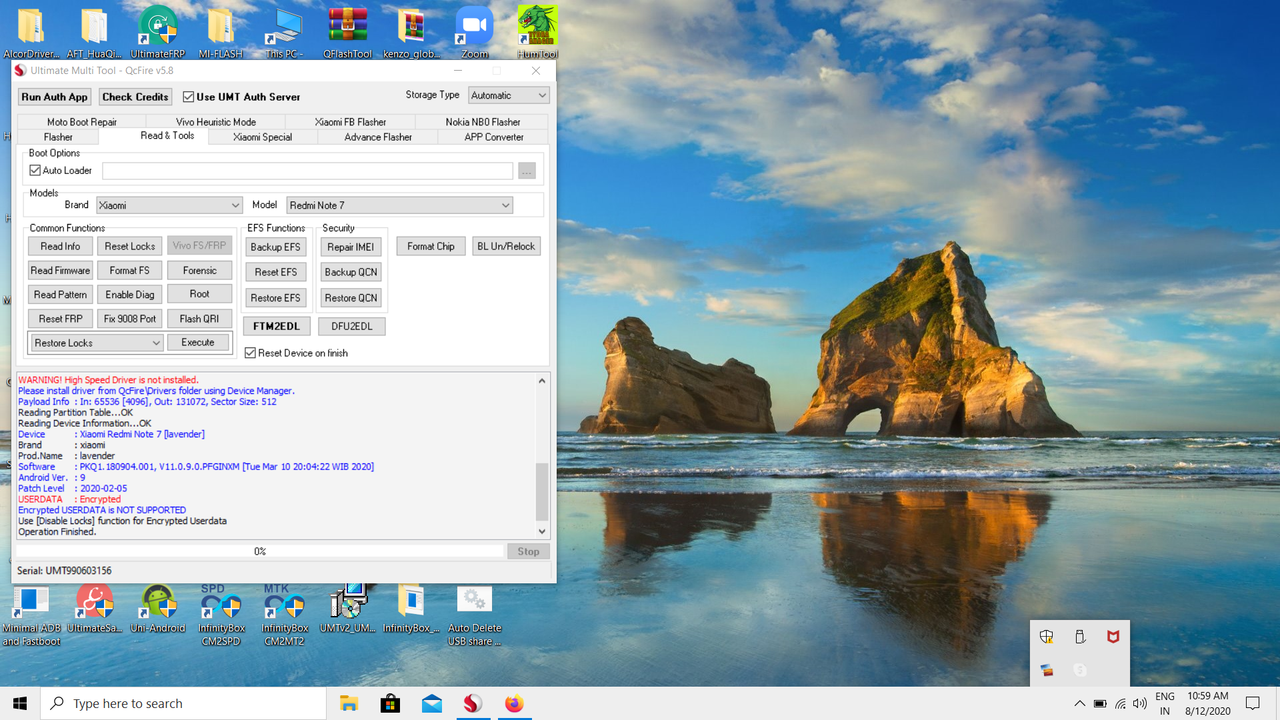Open File Explorer from taskbar

pyautogui.click(x=349, y=703)
